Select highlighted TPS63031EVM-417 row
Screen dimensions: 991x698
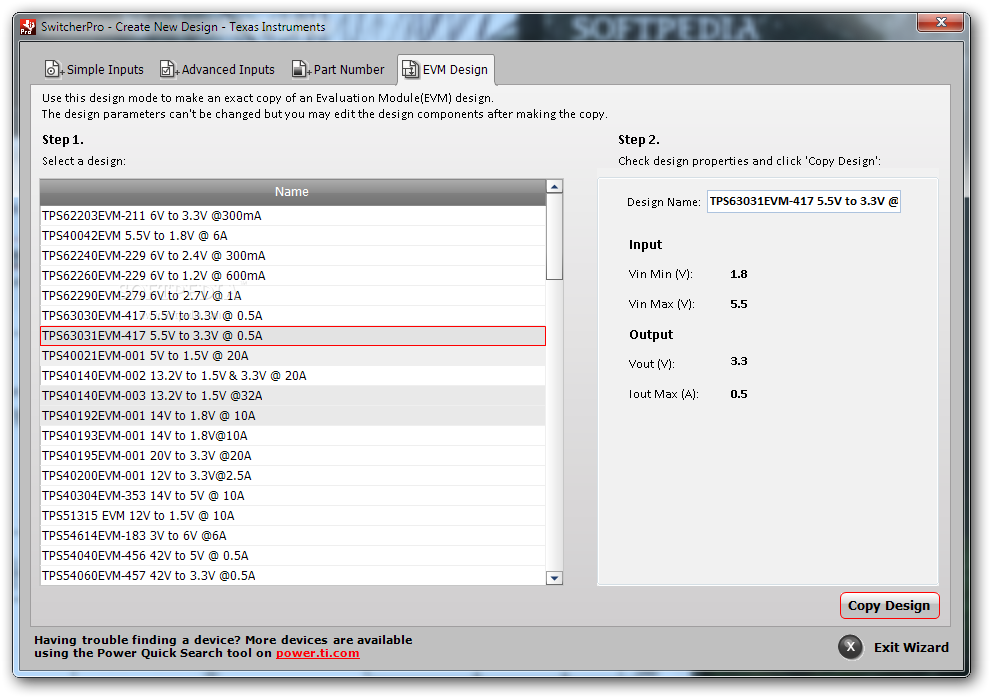tap(293, 336)
